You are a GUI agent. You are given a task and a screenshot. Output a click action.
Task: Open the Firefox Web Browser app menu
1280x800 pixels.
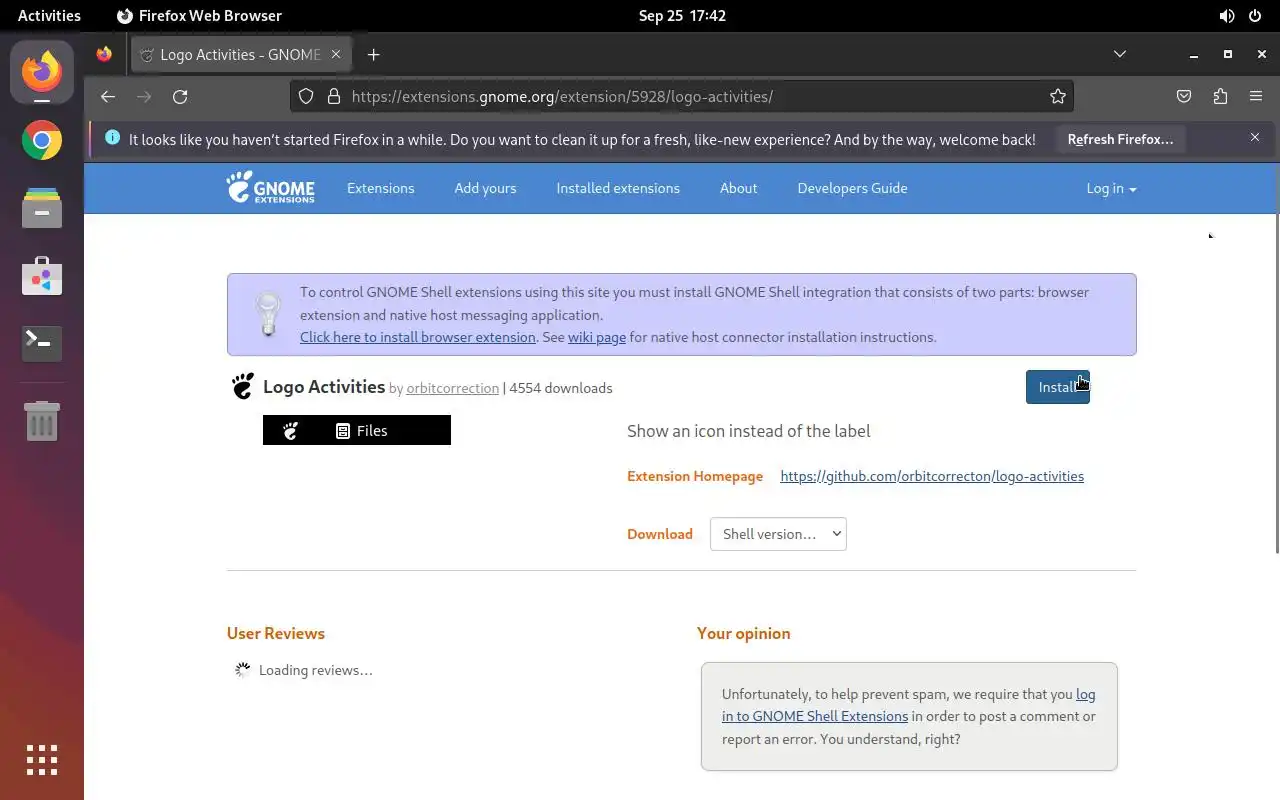[199, 15]
